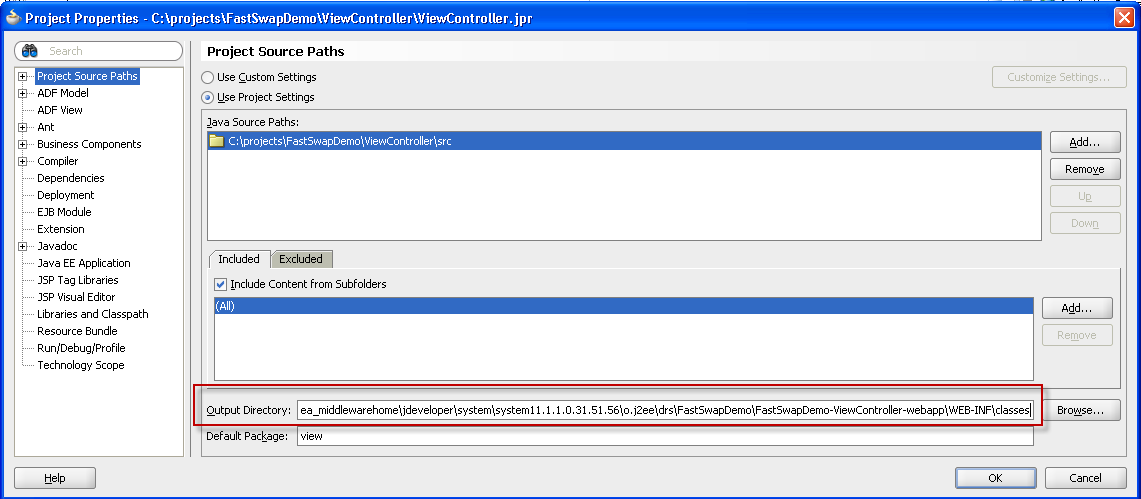The image size is (1141, 499).
Task: Click the Browse button for Output Directory
Action: coord(1080,410)
